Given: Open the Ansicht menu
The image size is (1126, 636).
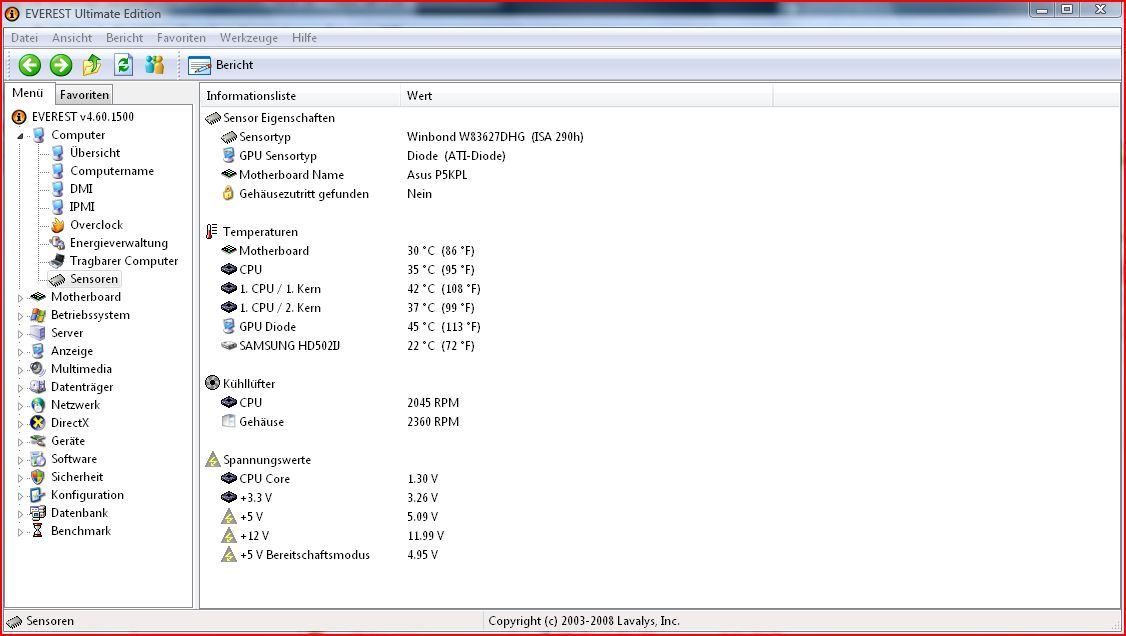Looking at the screenshot, I should pos(72,38).
